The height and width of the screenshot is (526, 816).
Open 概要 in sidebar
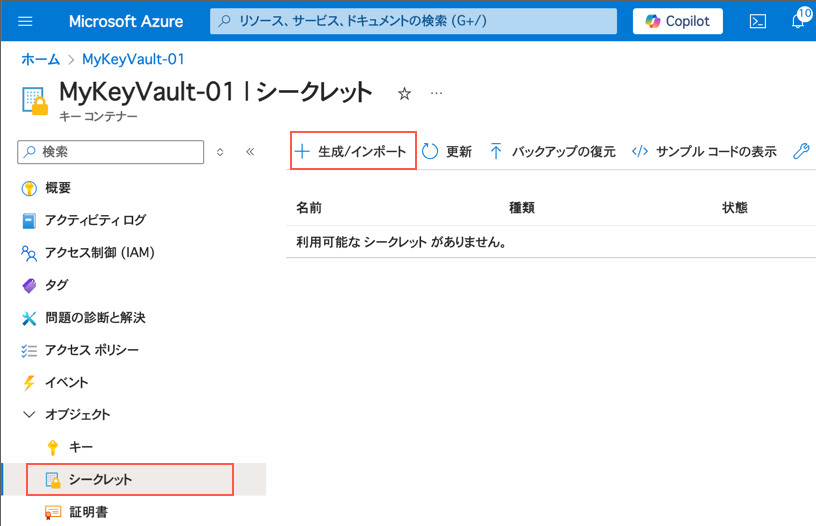click(x=57, y=188)
